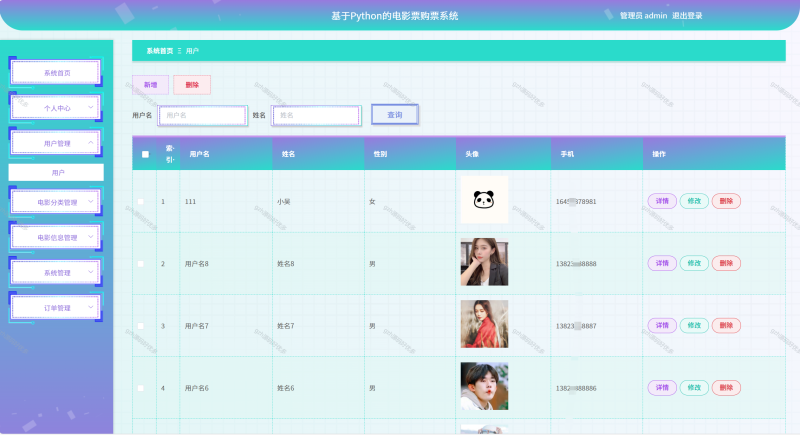The height and width of the screenshot is (435, 800).
Task: Check the checkbox for row 用户名7
Action: pos(141,326)
